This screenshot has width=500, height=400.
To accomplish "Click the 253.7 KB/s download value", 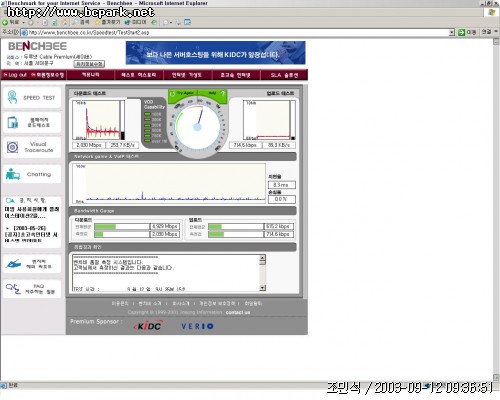I will tap(122, 145).
